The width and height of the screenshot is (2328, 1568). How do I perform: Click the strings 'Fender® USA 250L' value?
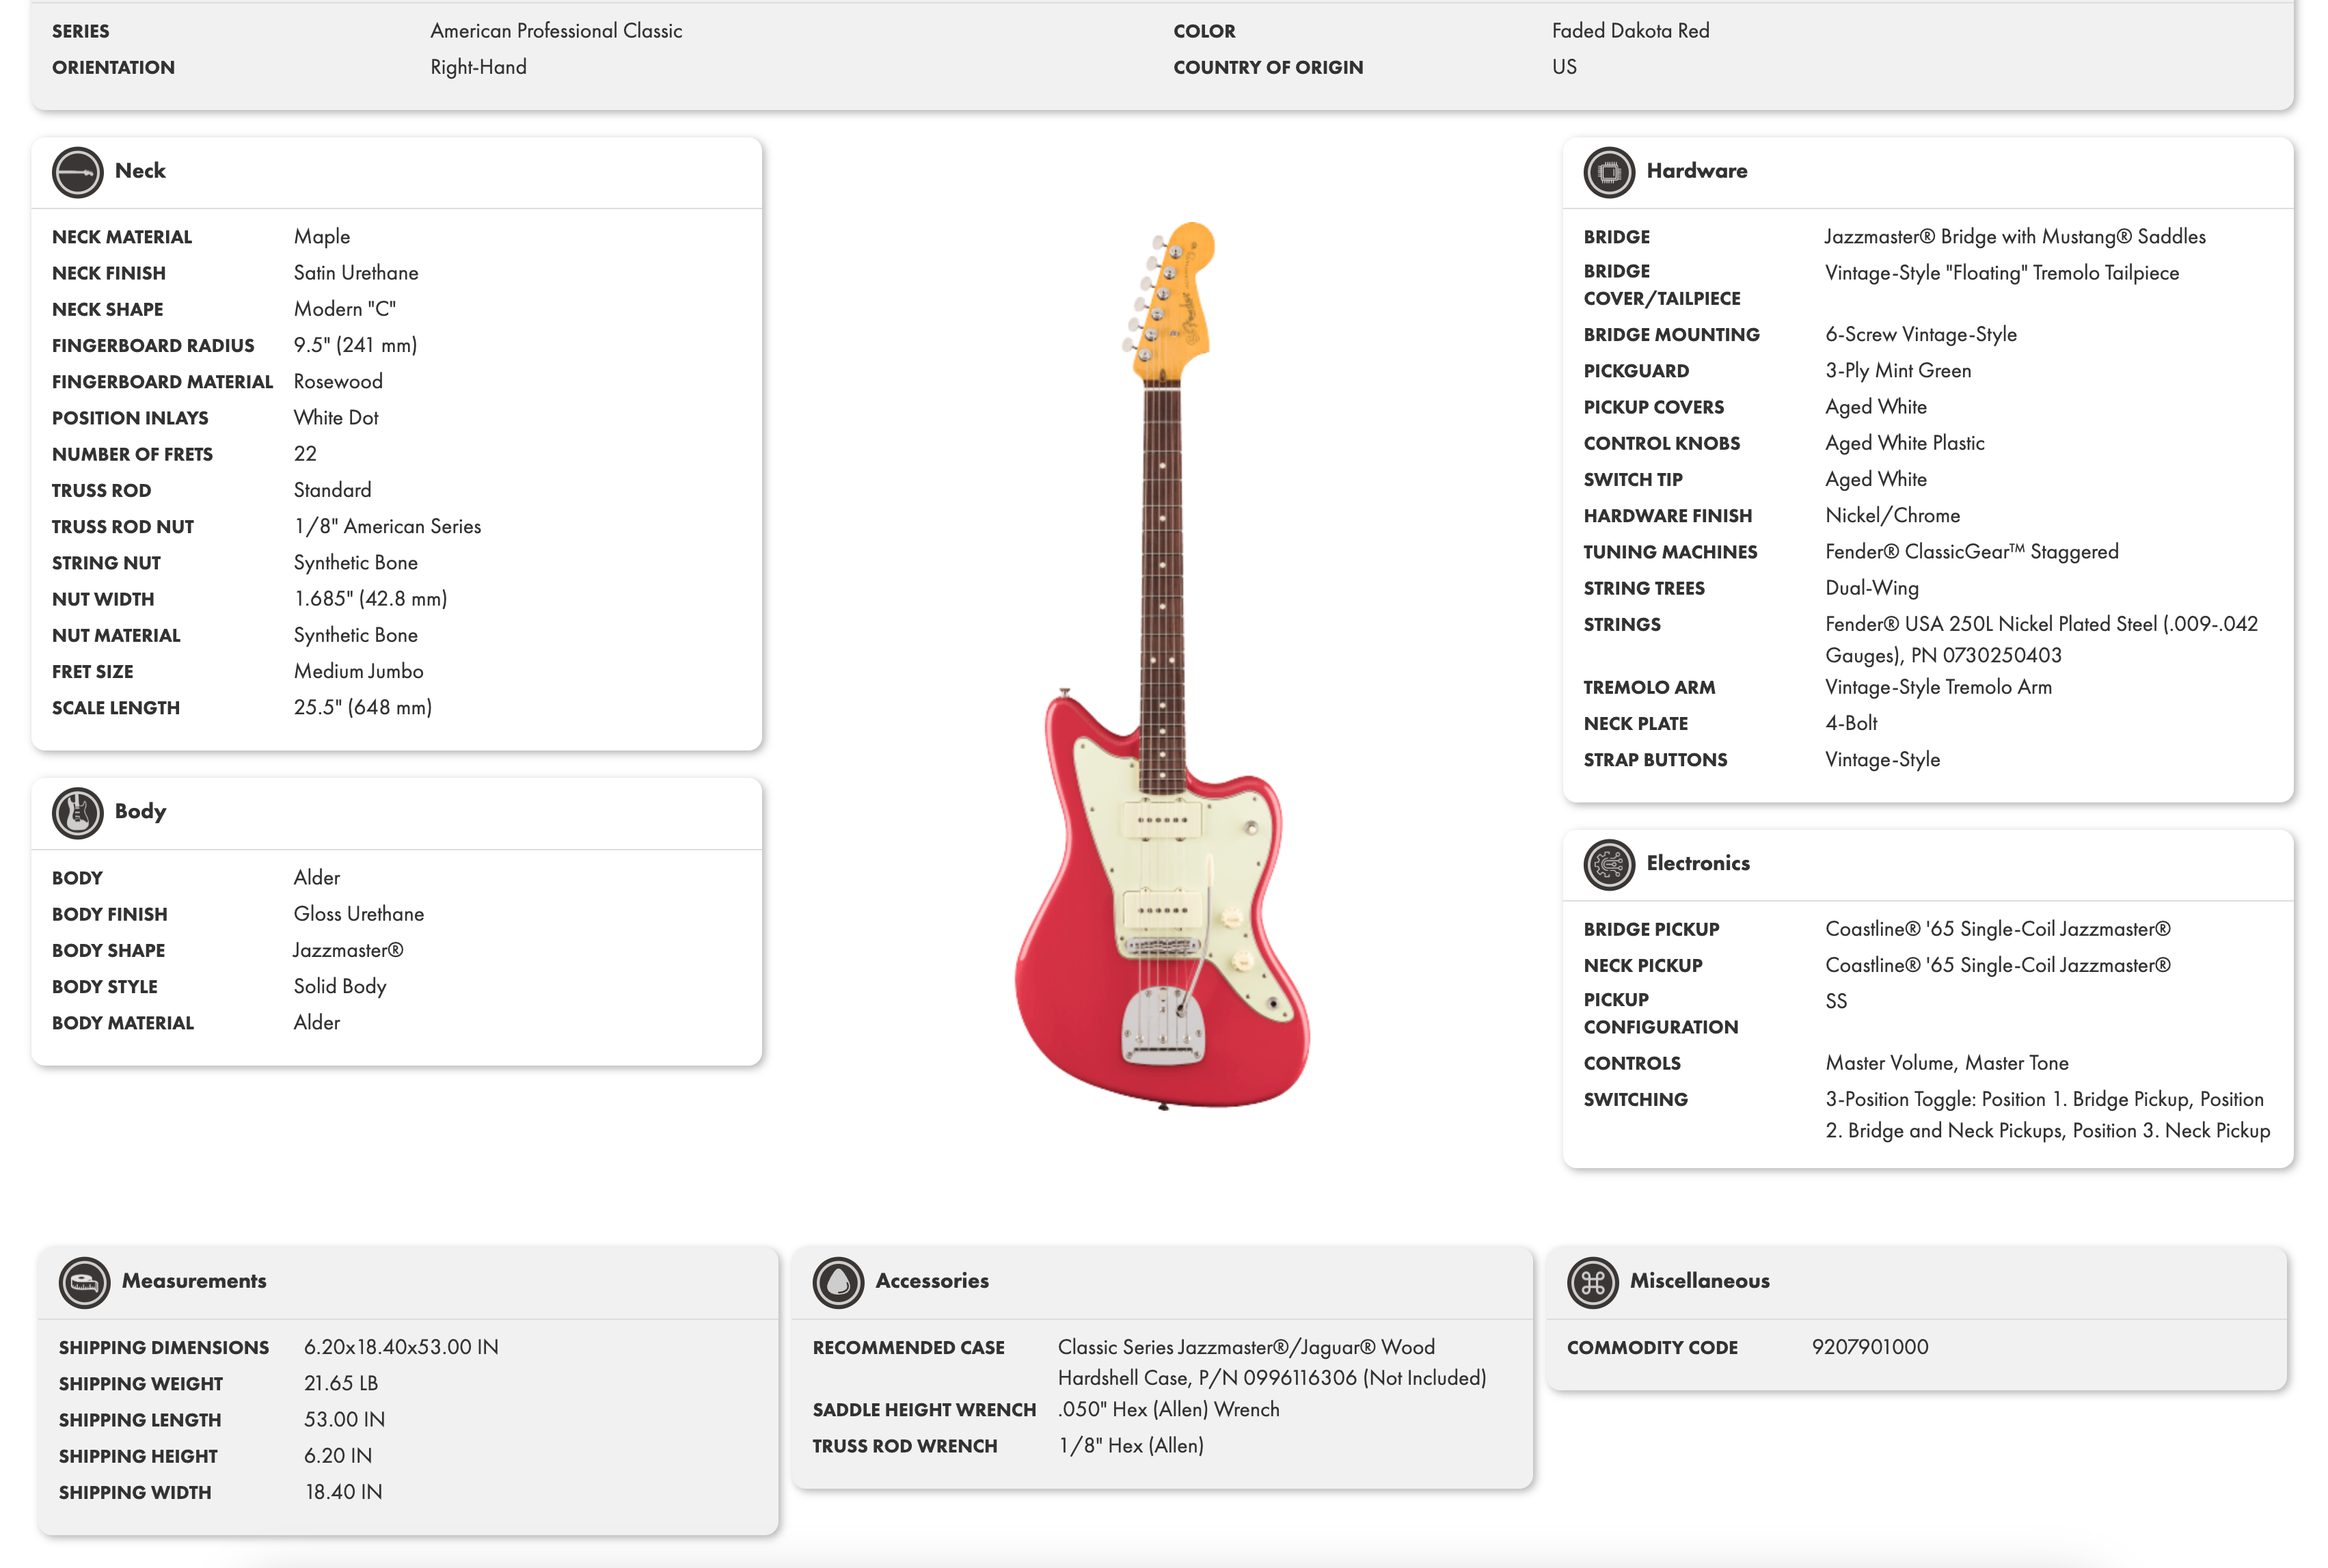coord(2041,640)
